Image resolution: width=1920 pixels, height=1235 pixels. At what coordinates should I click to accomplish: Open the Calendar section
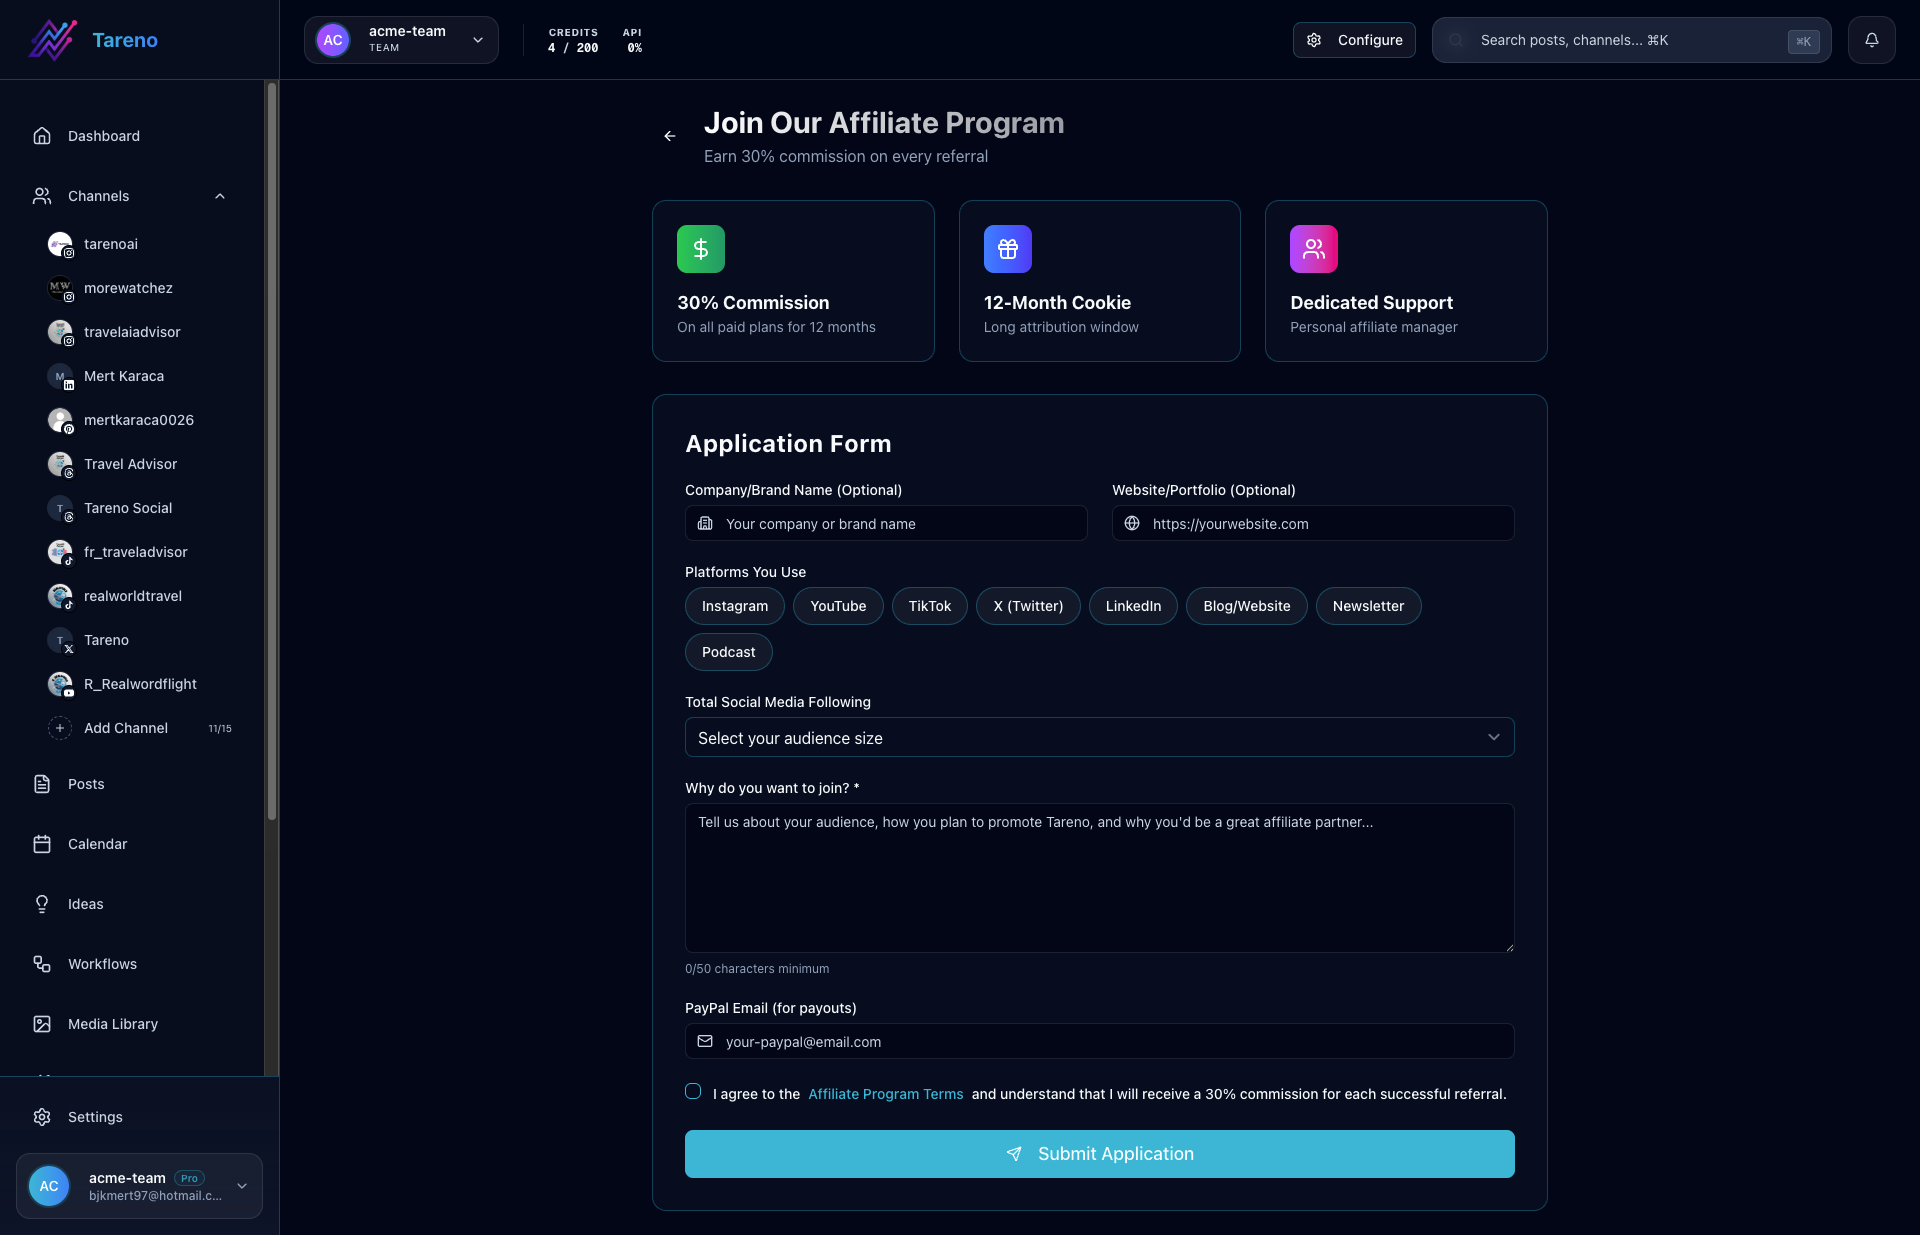tap(97, 843)
